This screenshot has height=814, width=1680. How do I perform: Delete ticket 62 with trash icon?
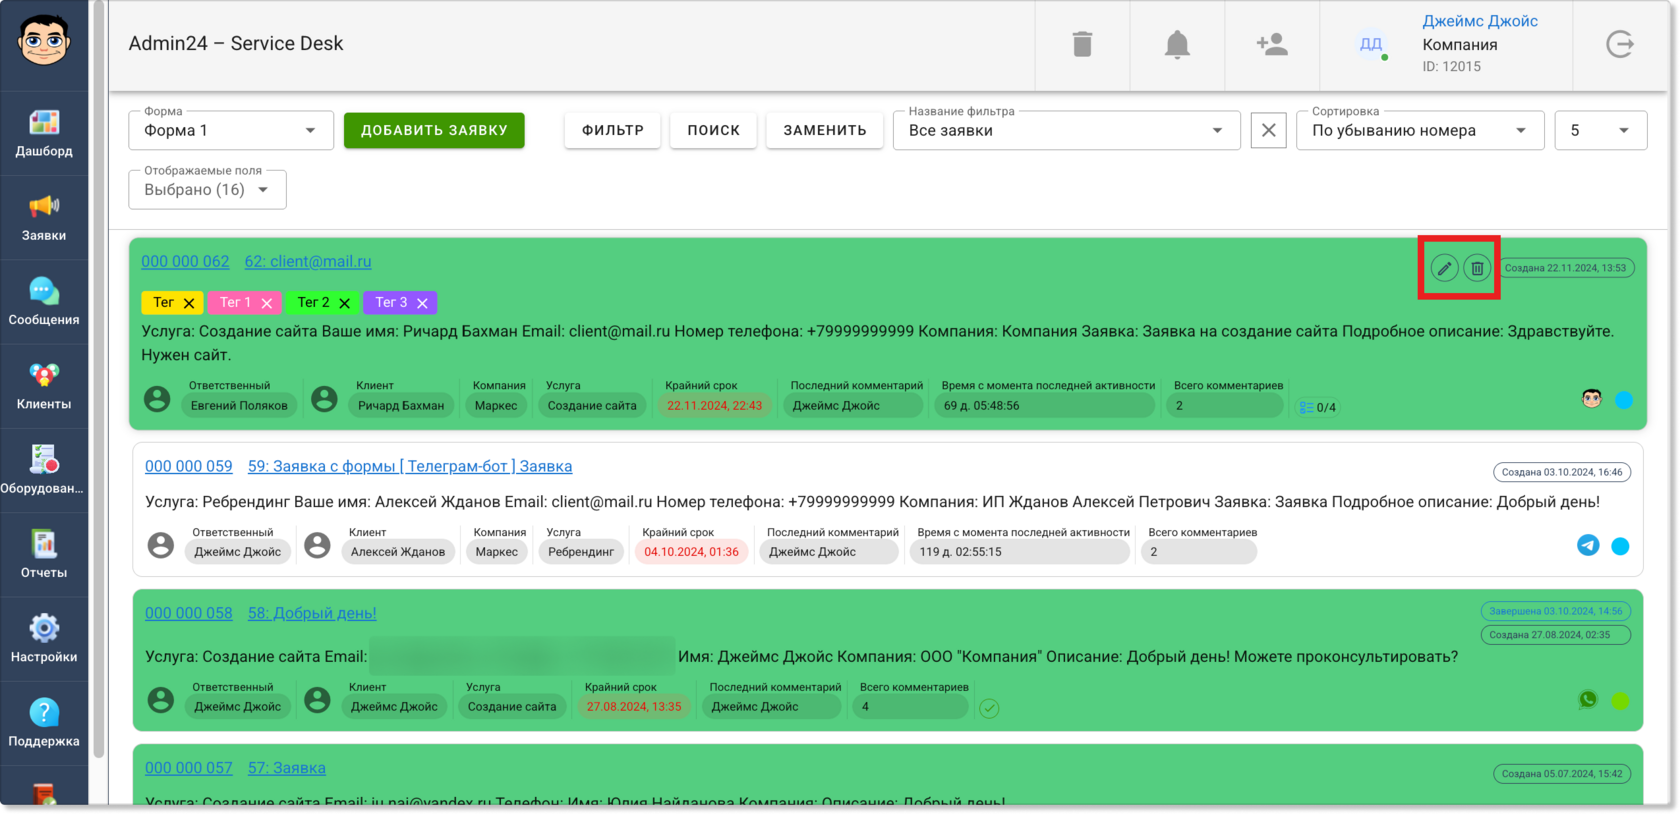click(1477, 268)
